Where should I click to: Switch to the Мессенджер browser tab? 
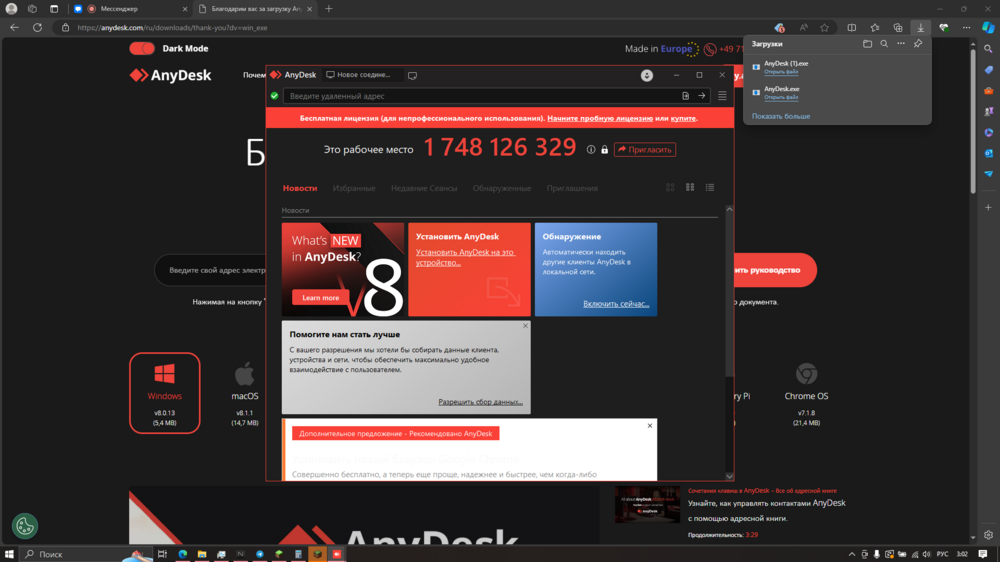coord(128,9)
